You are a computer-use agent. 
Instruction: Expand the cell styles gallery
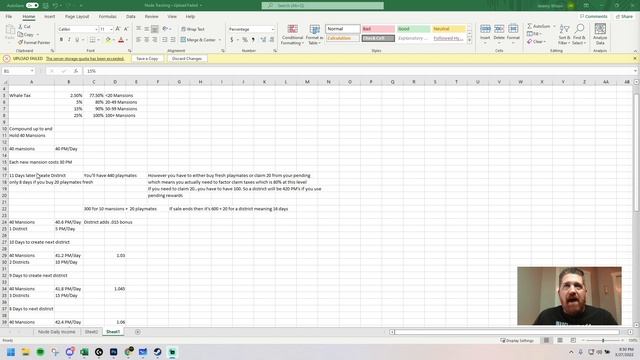click(x=469, y=41)
